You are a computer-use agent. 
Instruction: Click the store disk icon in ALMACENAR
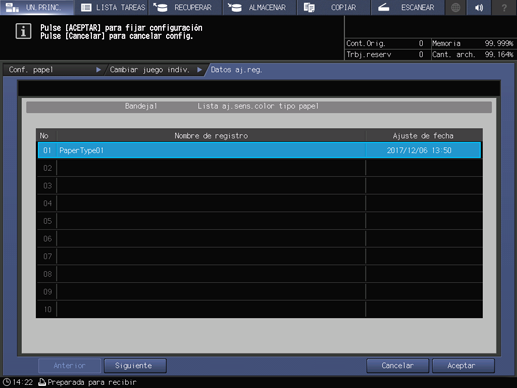tap(235, 7)
